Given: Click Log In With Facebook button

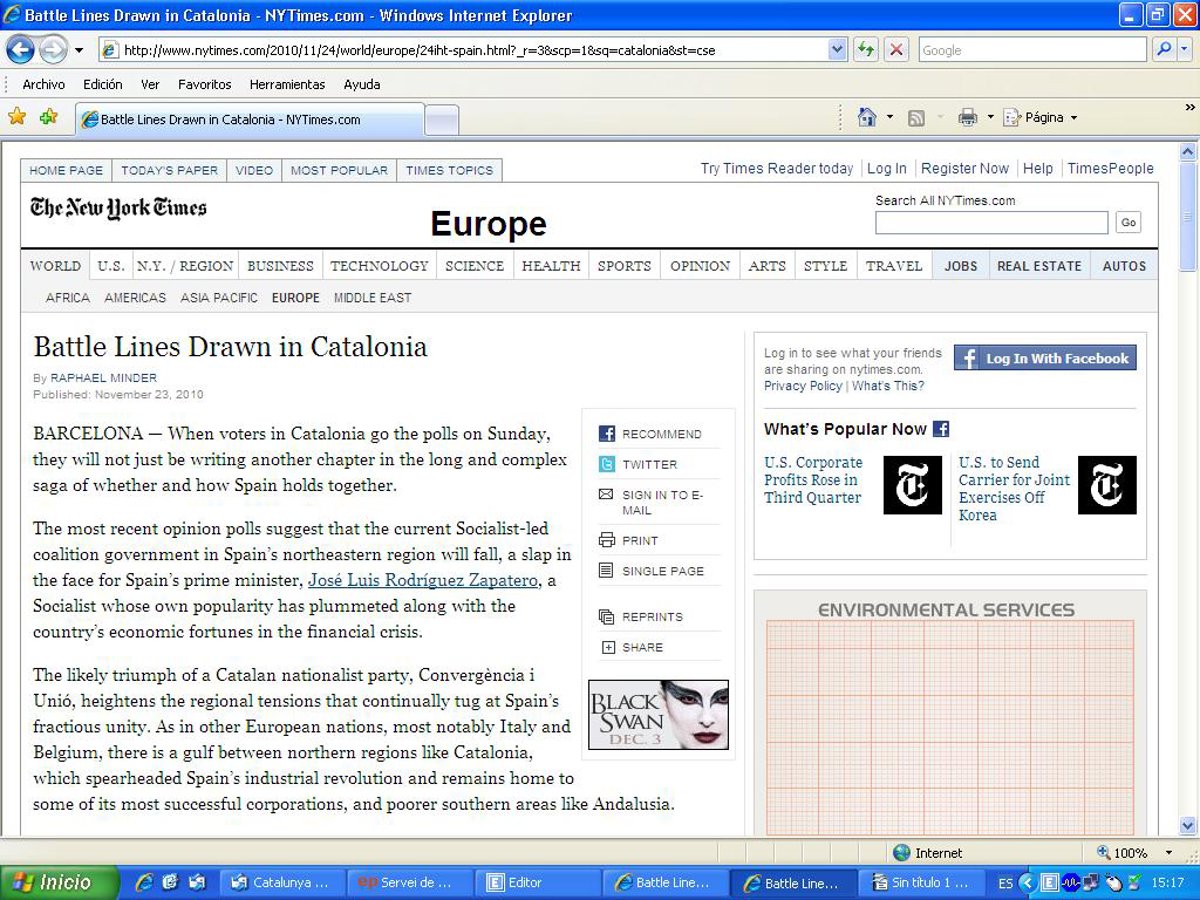Looking at the screenshot, I should point(1045,358).
